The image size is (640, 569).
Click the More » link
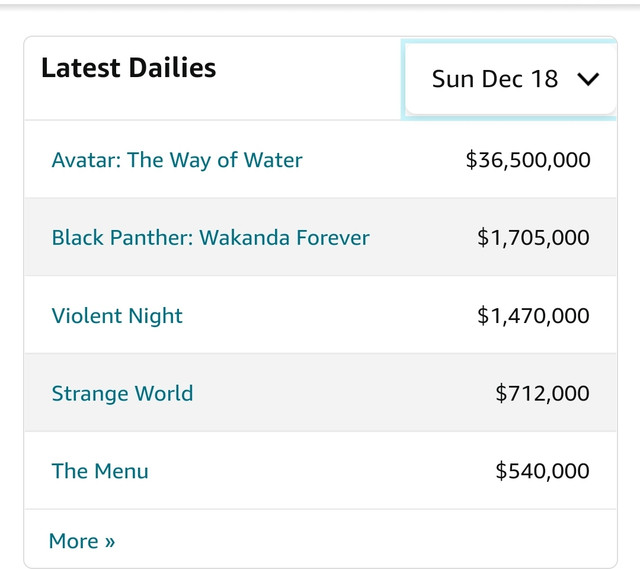(82, 541)
